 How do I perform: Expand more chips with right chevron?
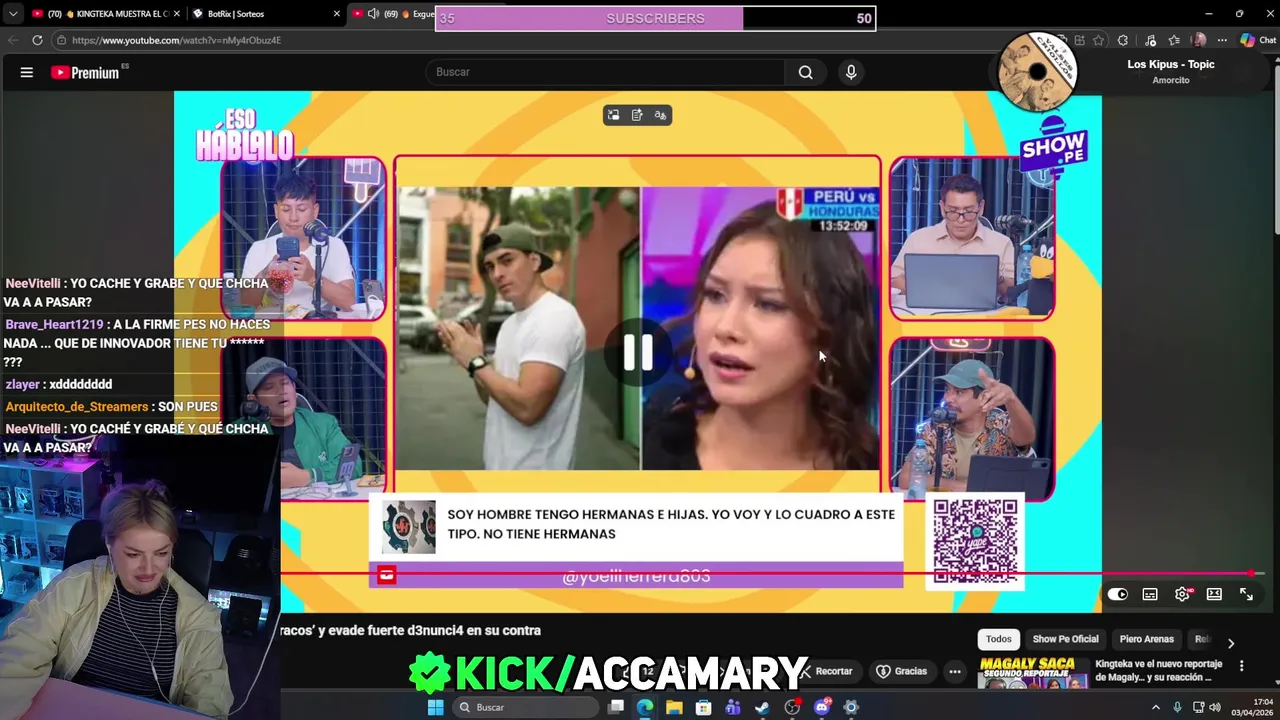[1231, 643]
